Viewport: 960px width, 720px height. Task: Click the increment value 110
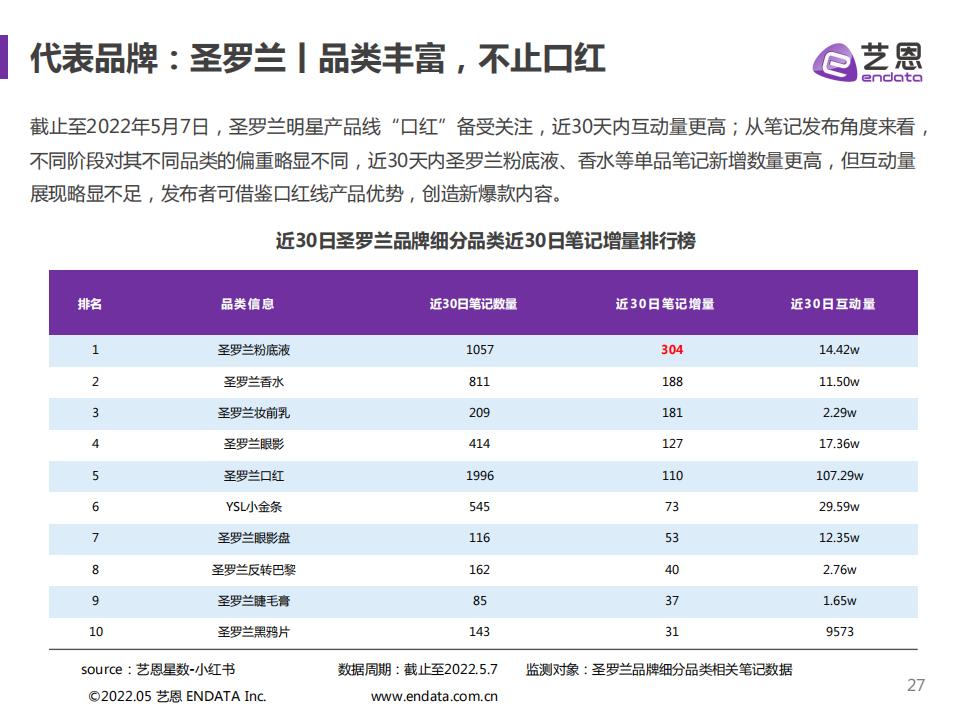click(672, 476)
